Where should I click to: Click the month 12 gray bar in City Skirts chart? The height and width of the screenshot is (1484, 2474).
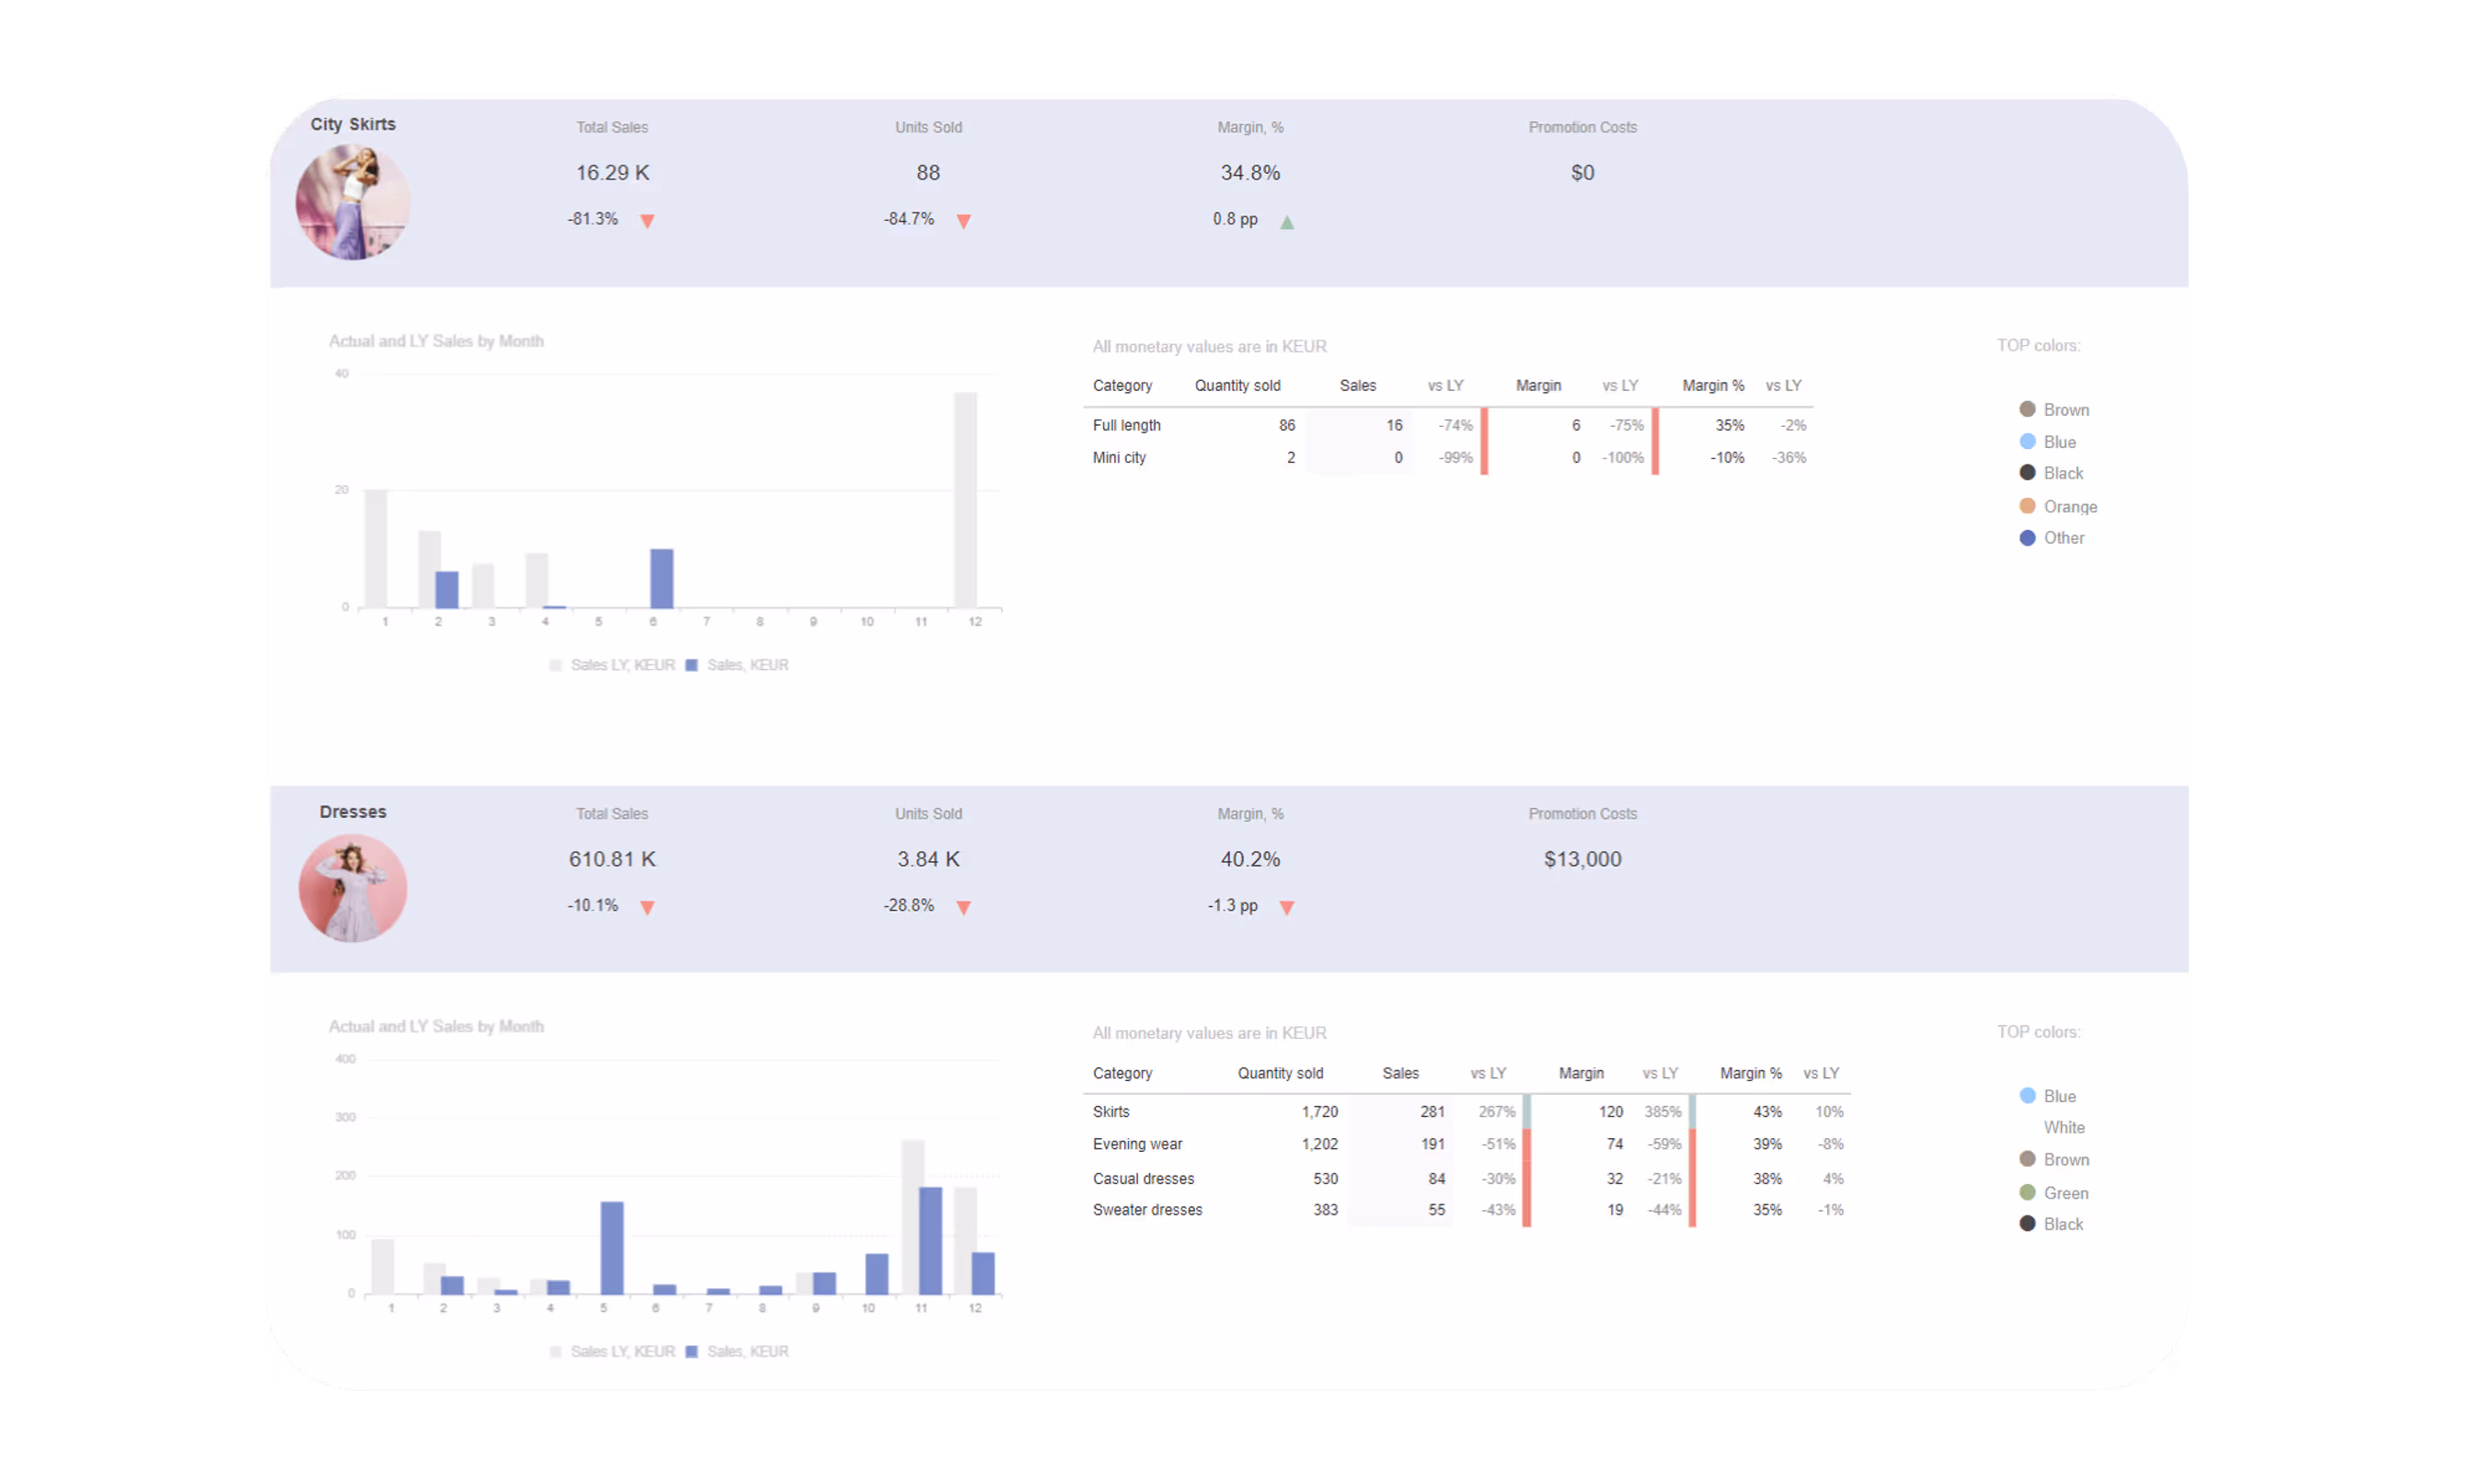click(965, 500)
